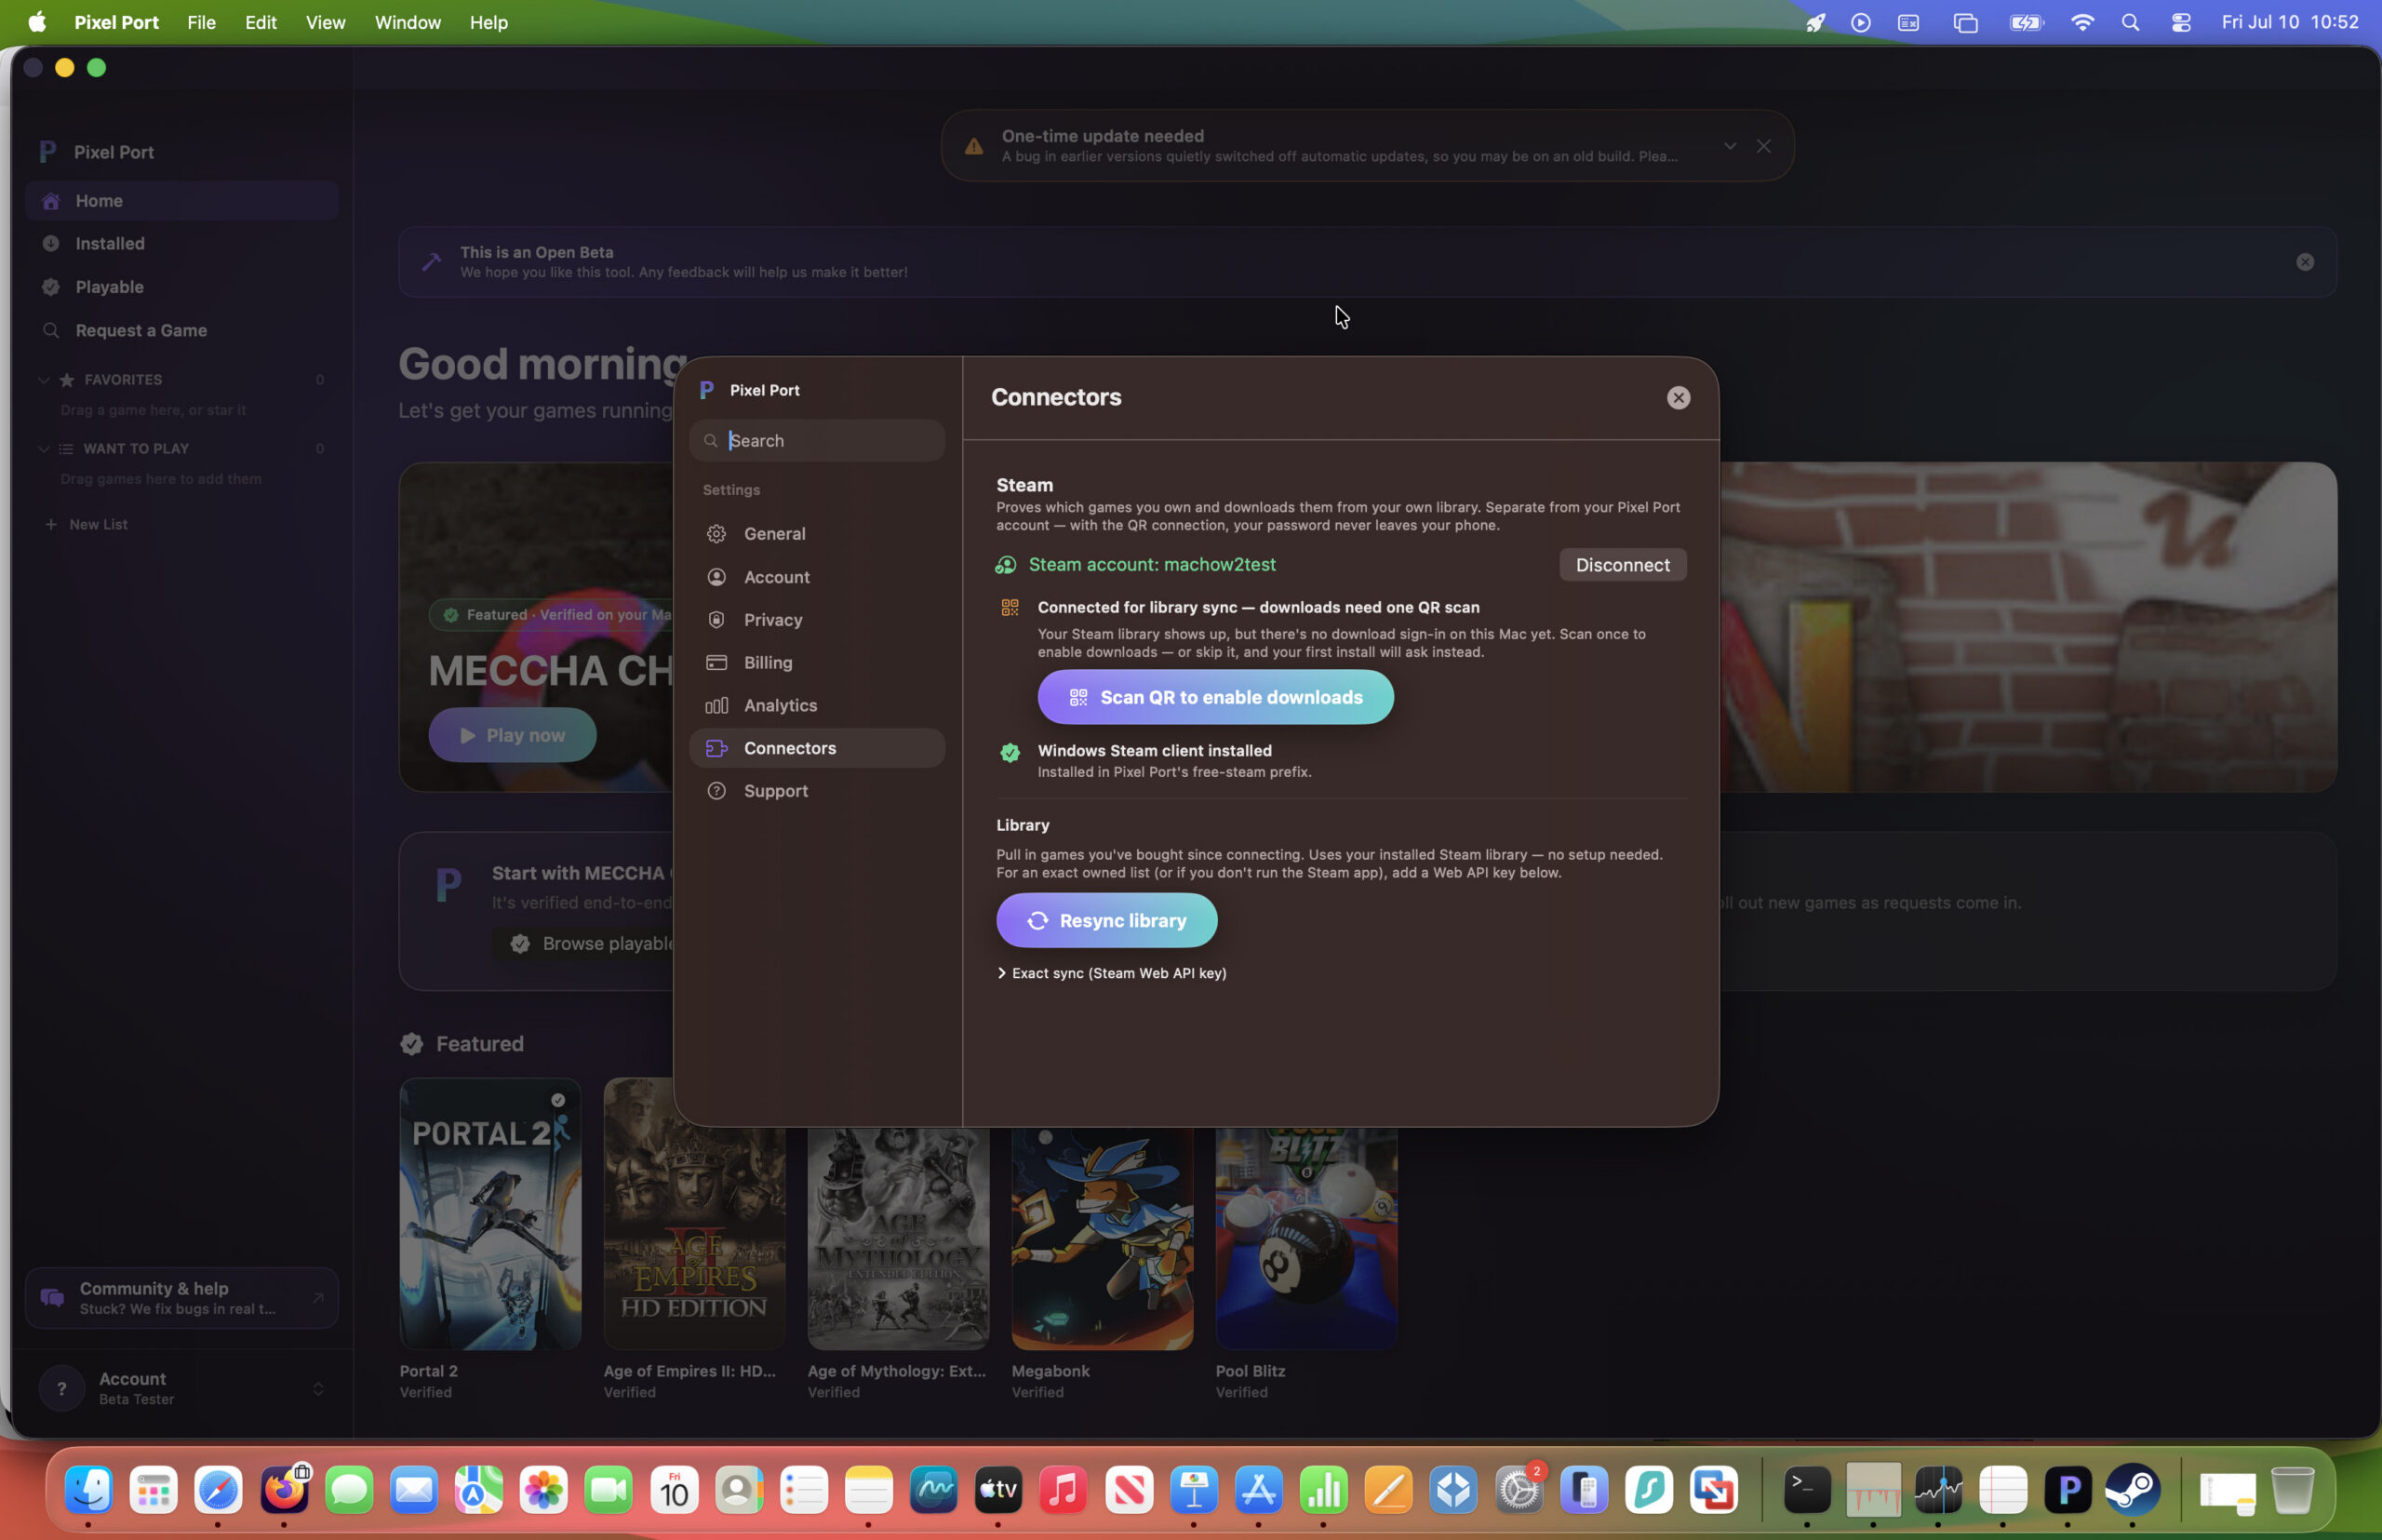Dismiss the Open Beta notice
Image resolution: width=2382 pixels, height=1540 pixels.
[x=2304, y=262]
